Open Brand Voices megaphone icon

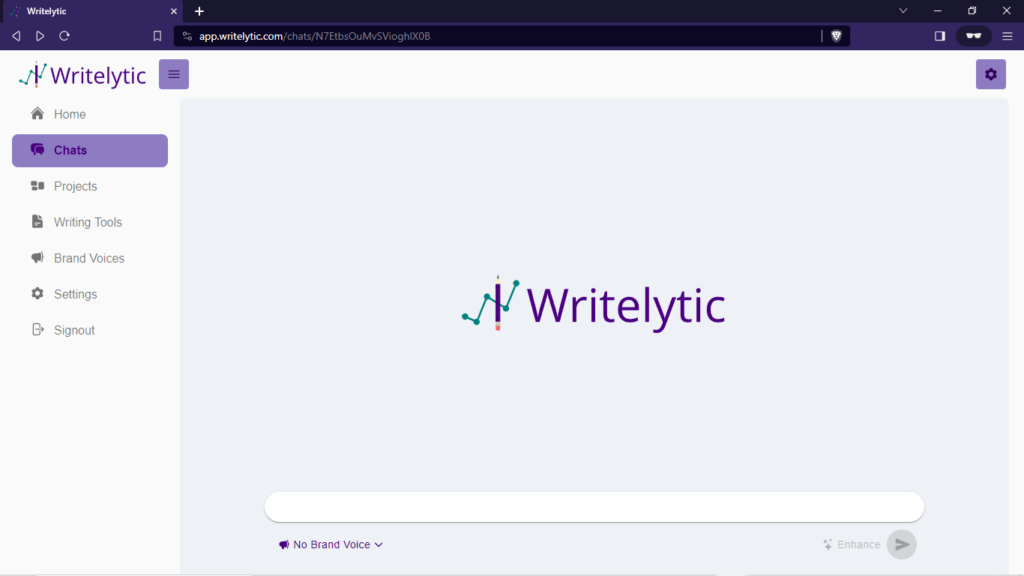point(38,258)
